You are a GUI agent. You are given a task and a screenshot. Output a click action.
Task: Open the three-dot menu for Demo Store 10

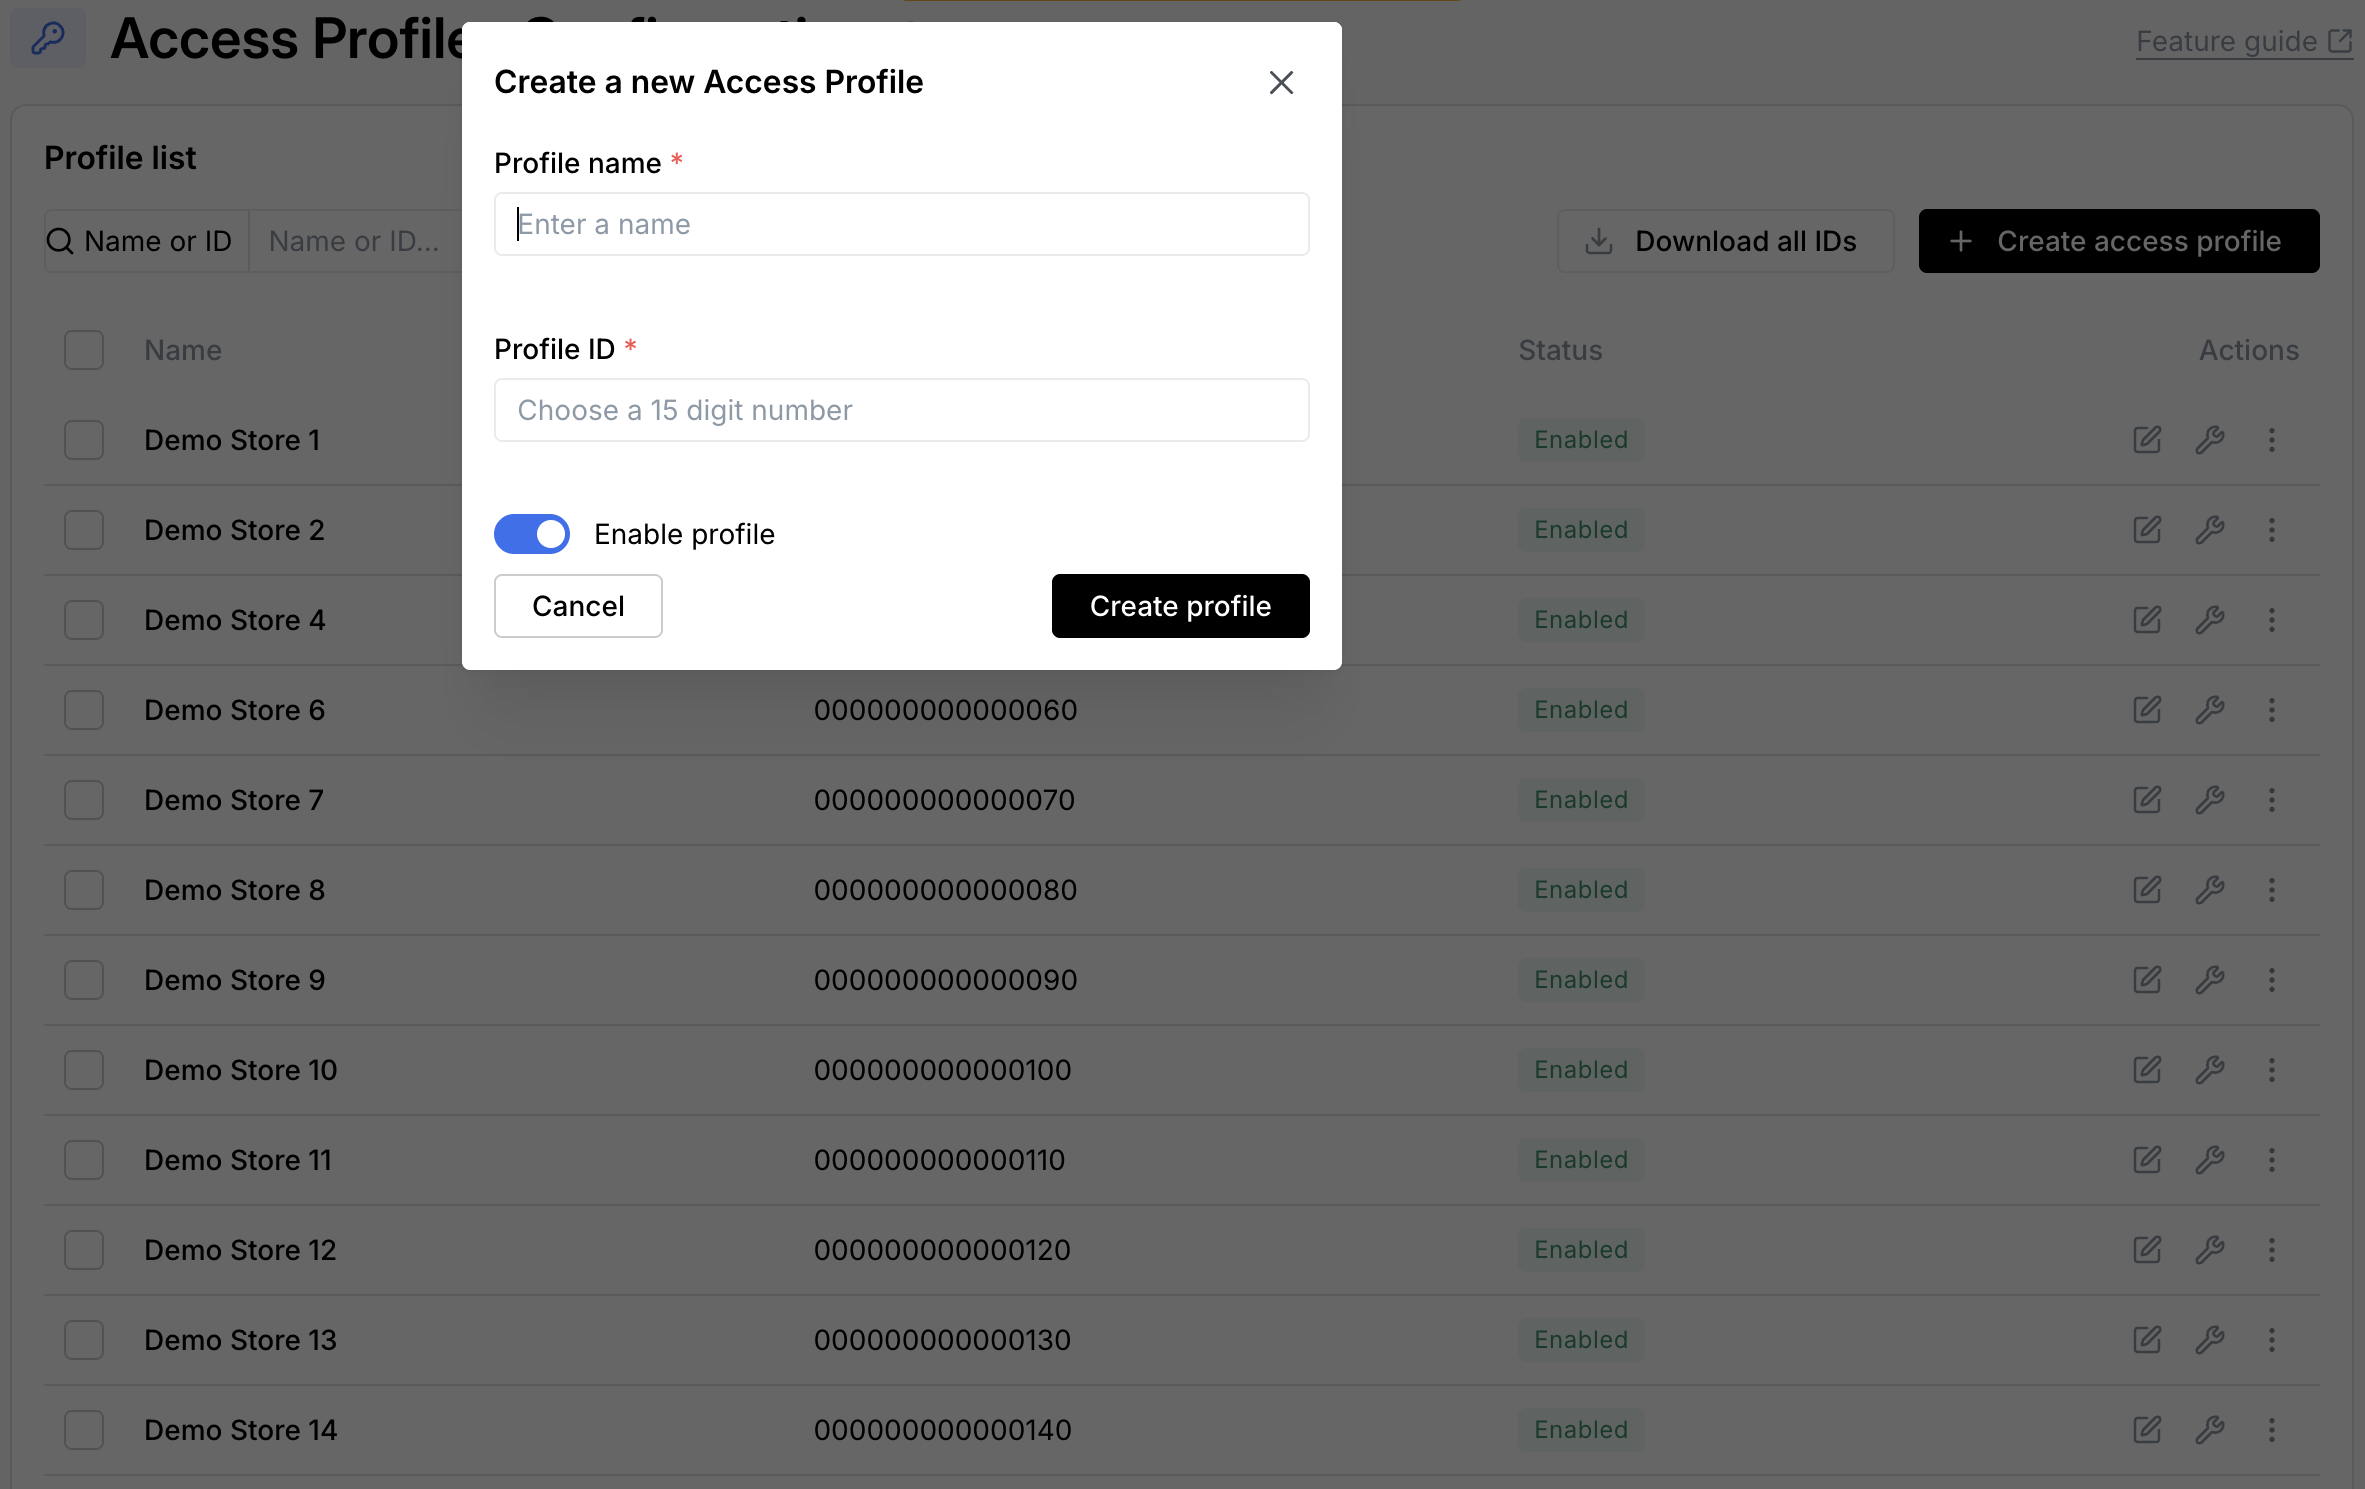tap(2271, 1070)
